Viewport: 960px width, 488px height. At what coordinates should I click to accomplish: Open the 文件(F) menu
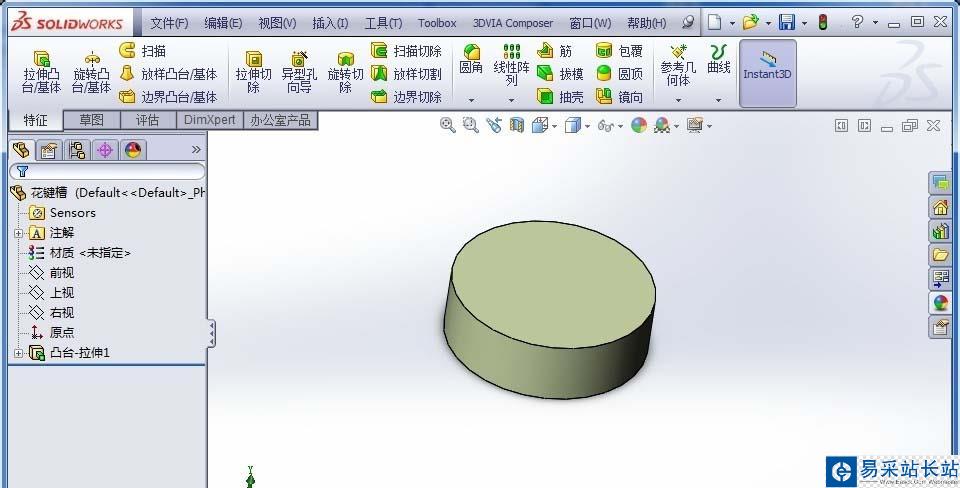169,23
